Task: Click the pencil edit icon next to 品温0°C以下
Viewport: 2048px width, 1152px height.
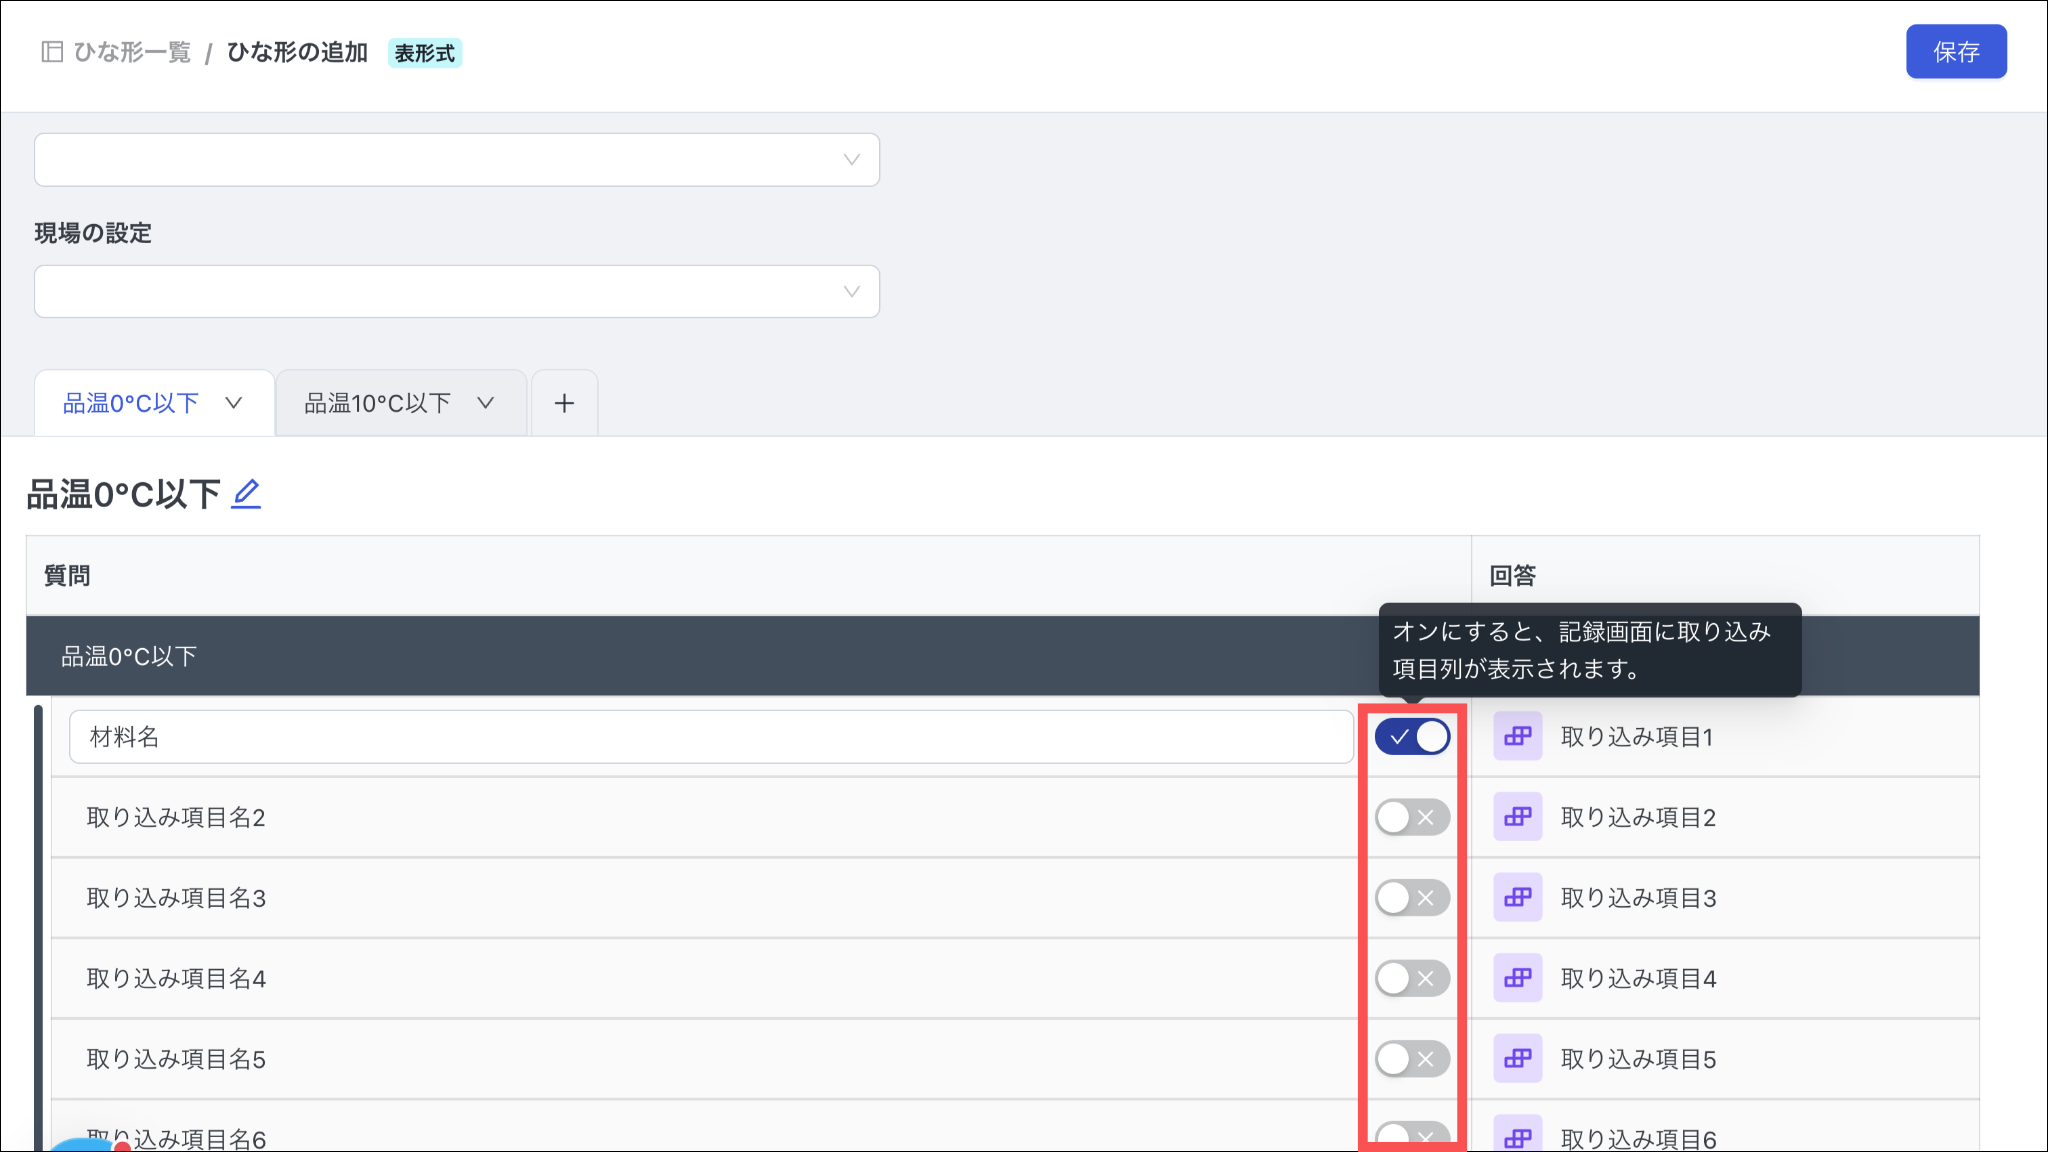Action: point(246,494)
